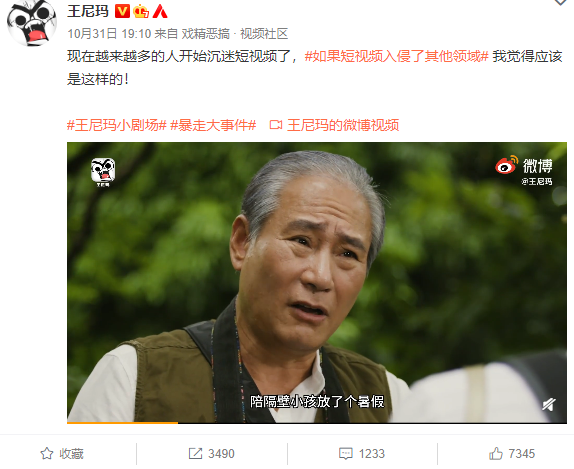This screenshot has height=469, width=574.
Task: Click the orange V verified badge
Action: click(x=122, y=11)
